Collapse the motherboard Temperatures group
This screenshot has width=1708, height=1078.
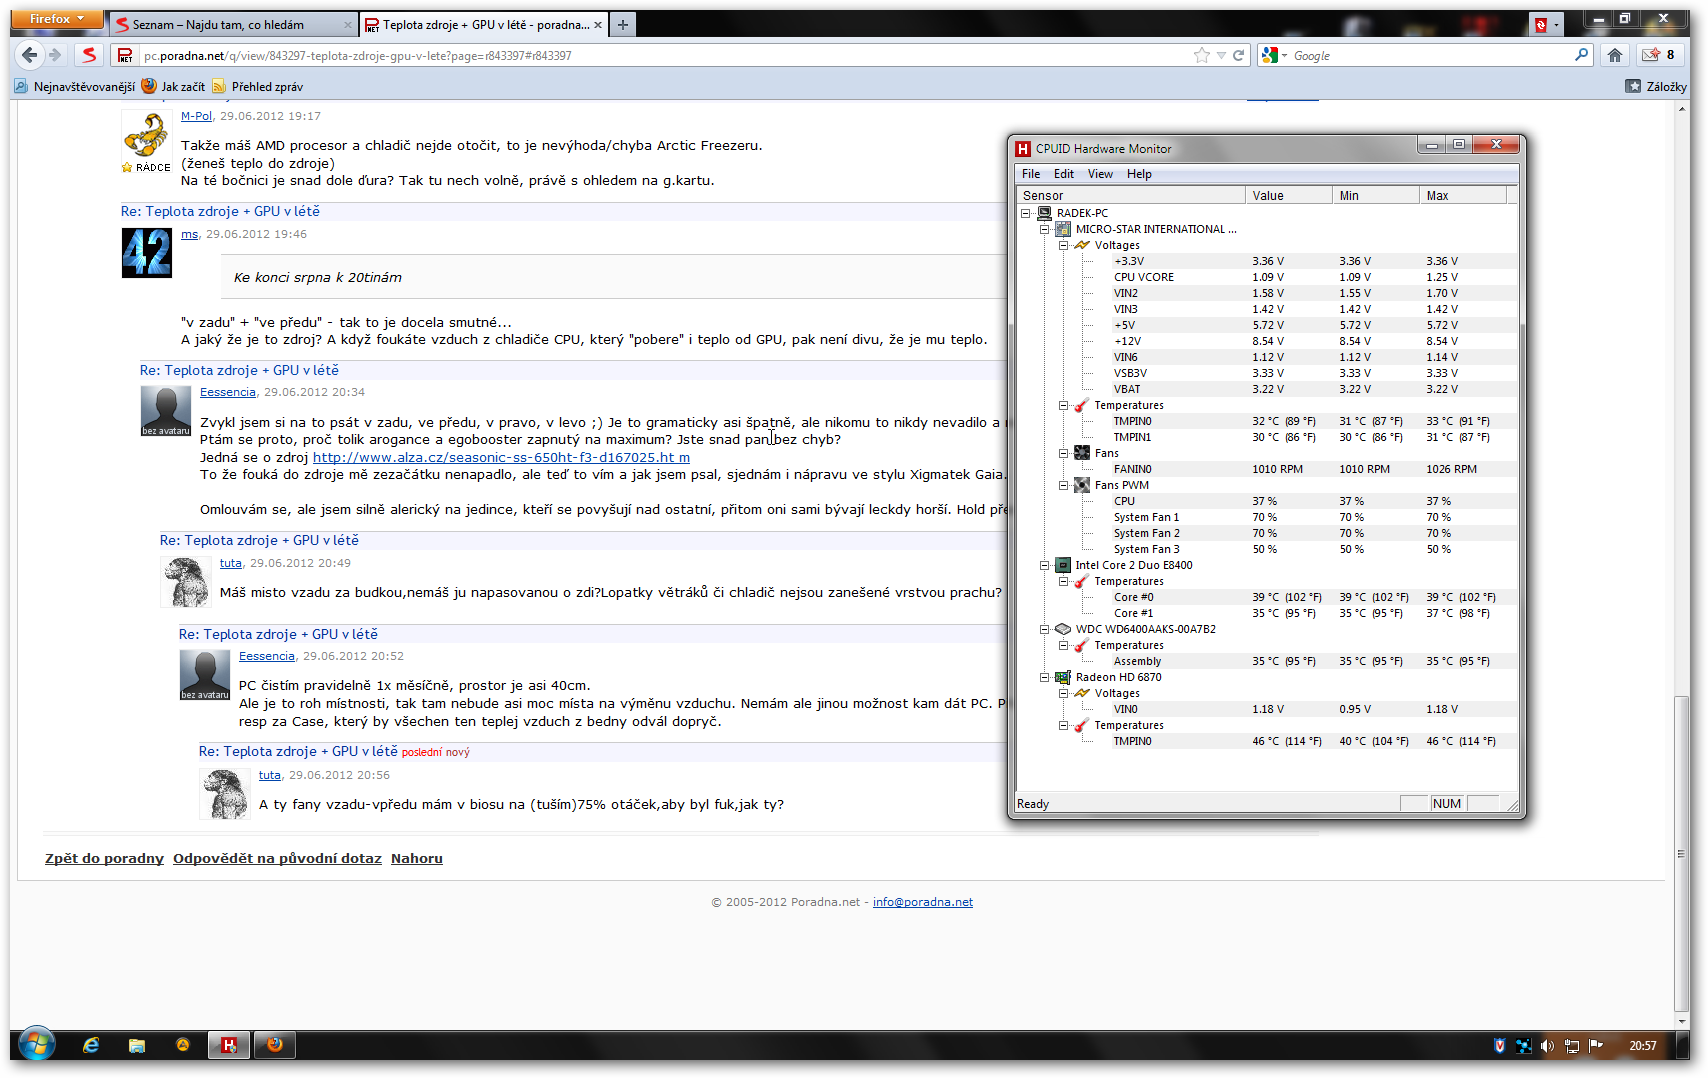click(x=1063, y=405)
